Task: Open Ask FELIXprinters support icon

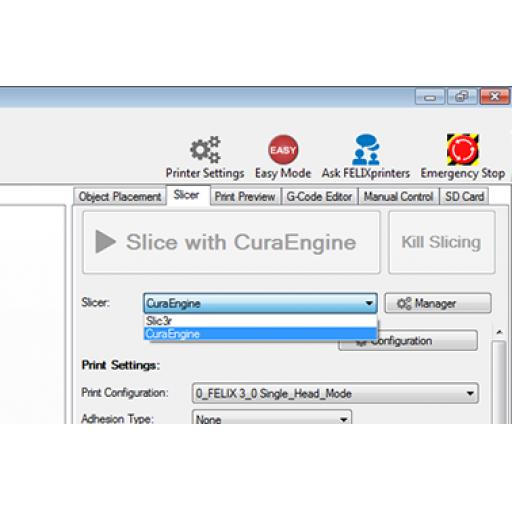Action: click(366, 149)
